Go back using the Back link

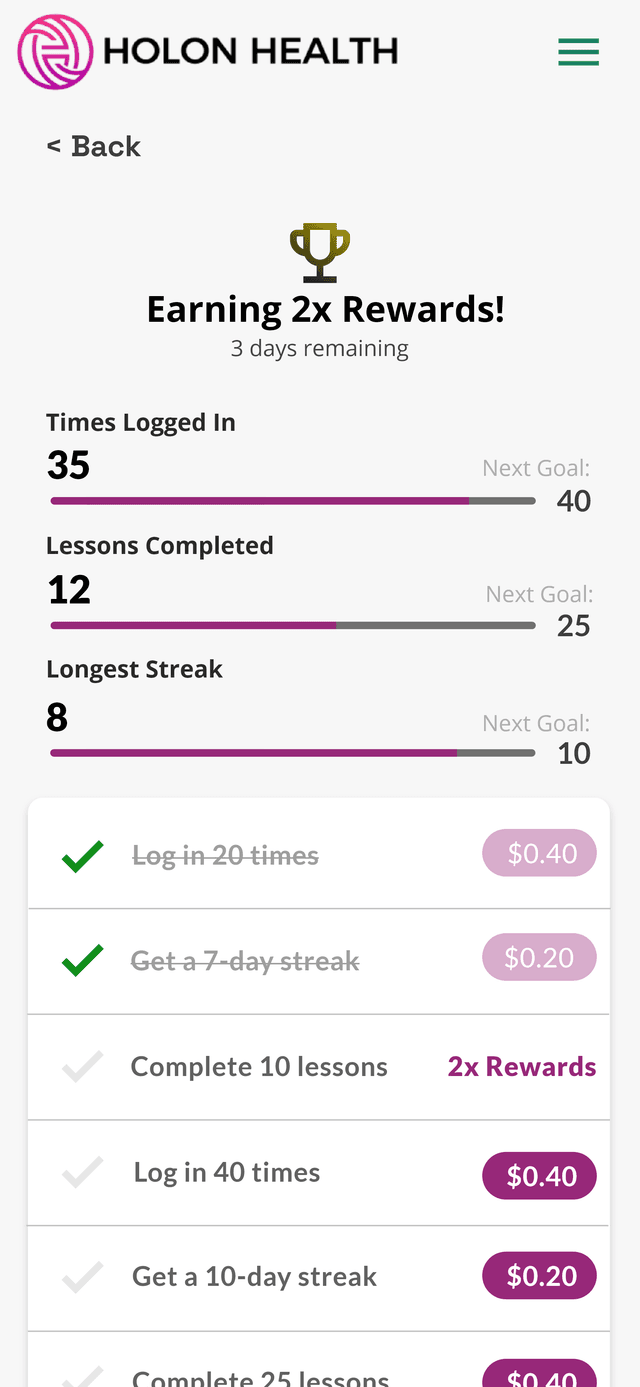tap(94, 146)
